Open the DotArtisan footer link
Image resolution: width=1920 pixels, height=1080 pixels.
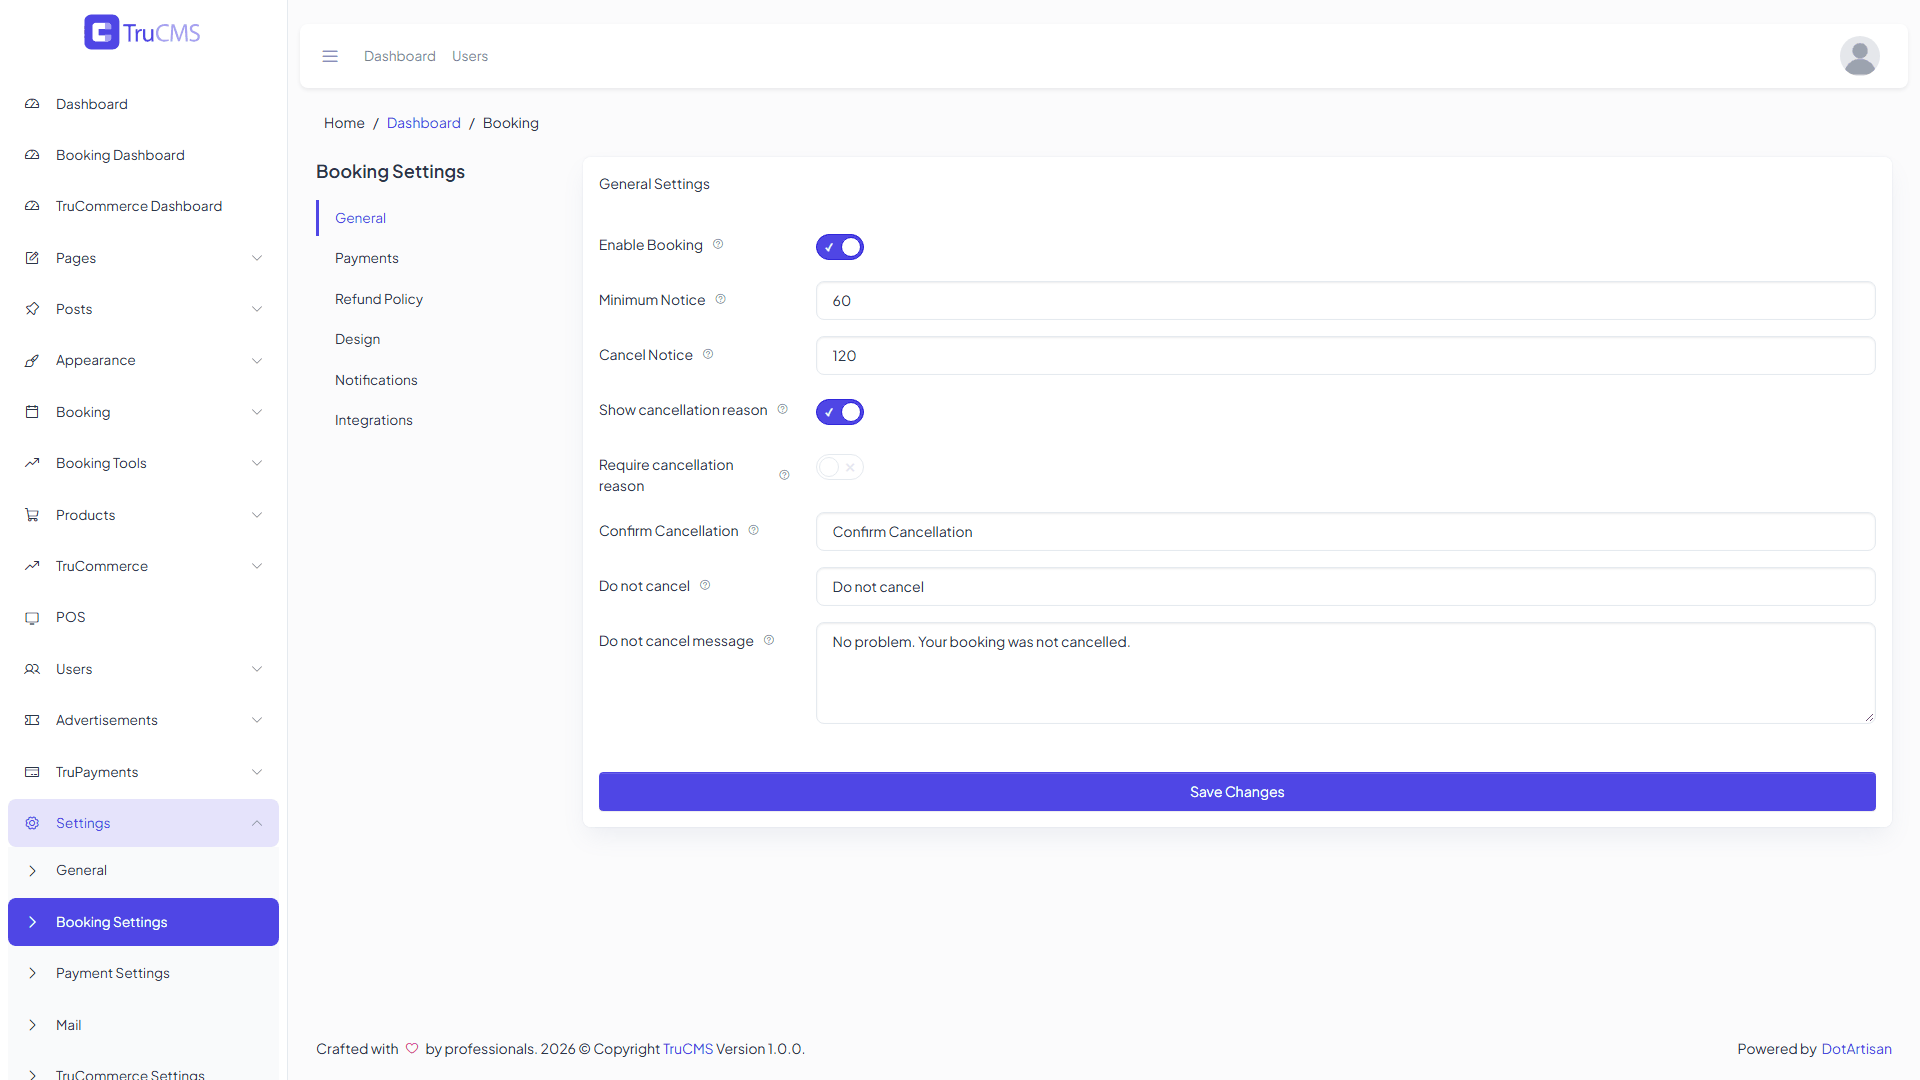pyautogui.click(x=1856, y=1049)
